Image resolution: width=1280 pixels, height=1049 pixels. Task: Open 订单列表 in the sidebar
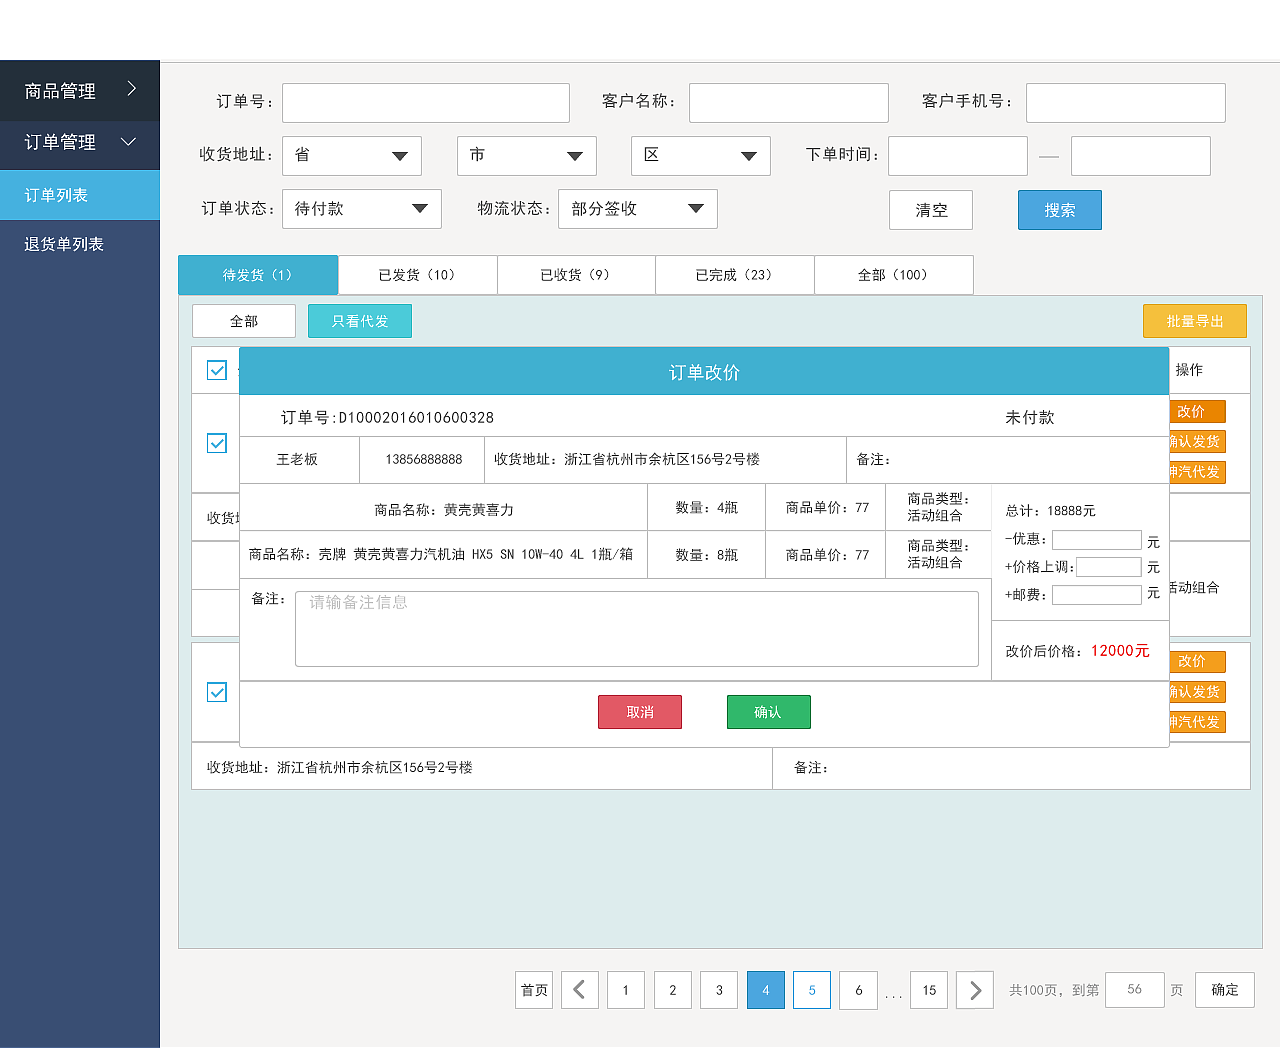(x=80, y=195)
